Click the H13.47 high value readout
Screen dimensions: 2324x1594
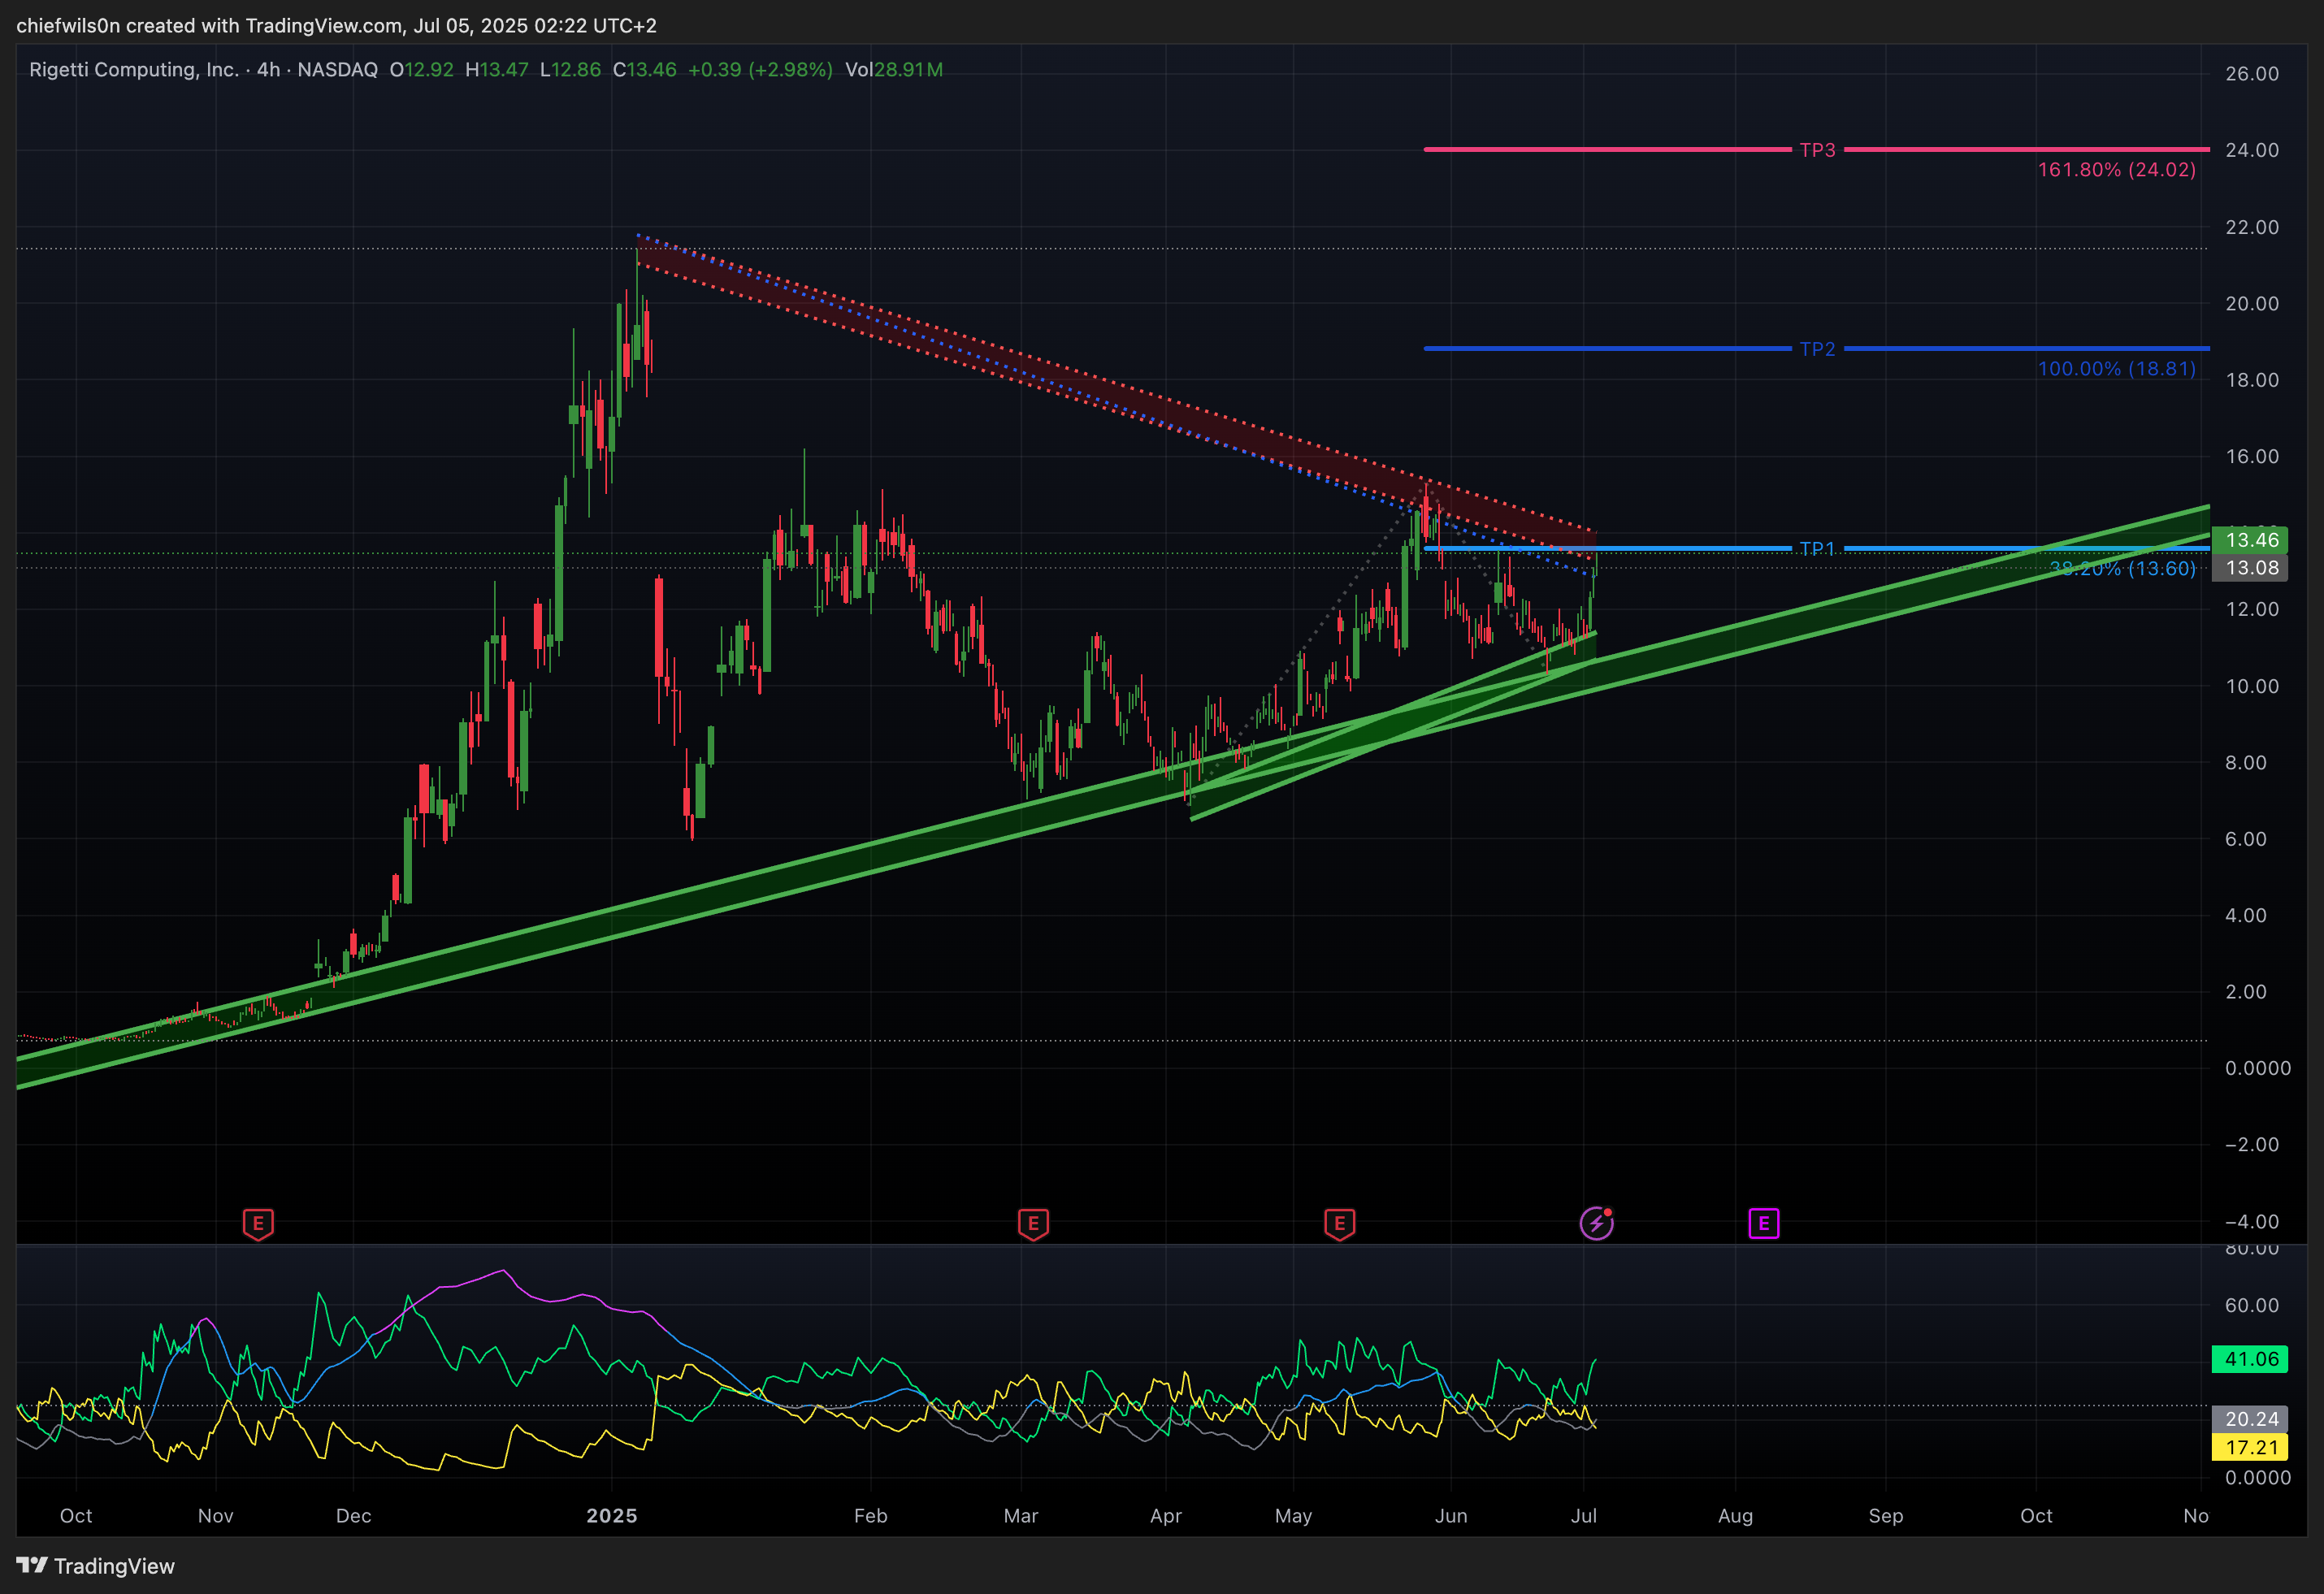click(x=497, y=70)
